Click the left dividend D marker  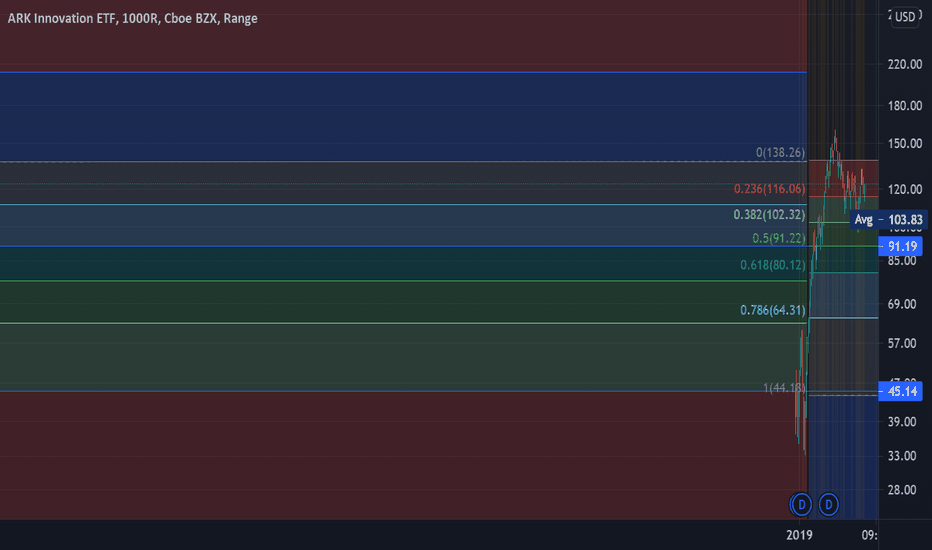point(801,505)
